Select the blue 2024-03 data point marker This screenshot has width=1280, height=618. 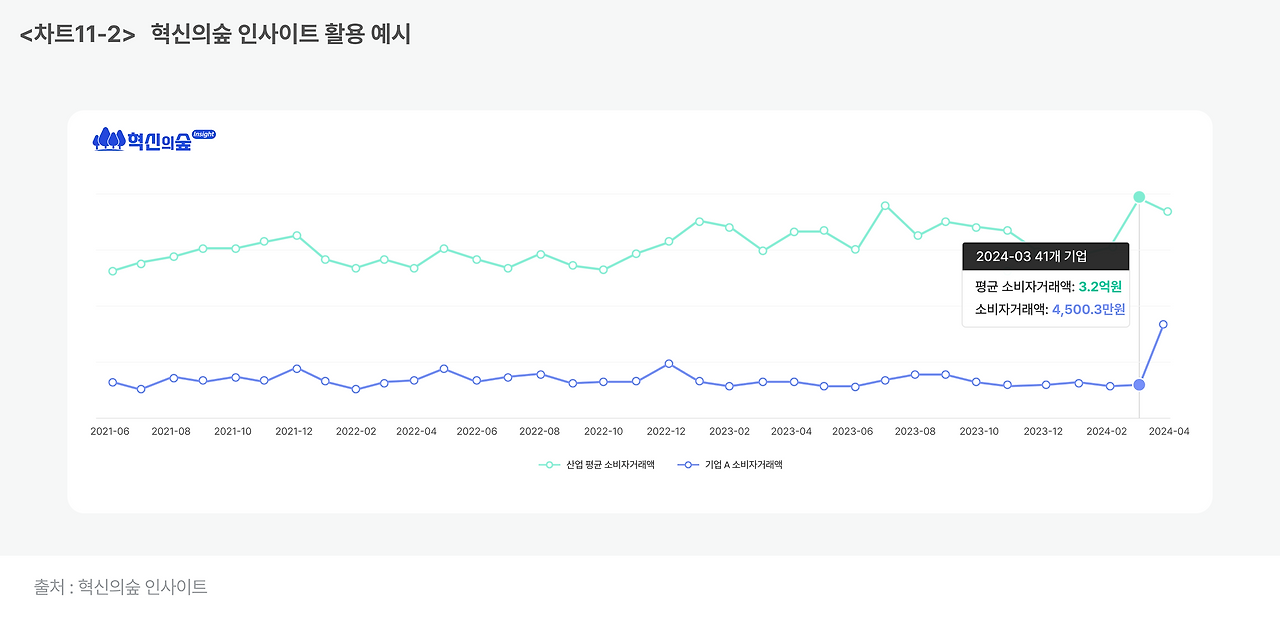[1137, 385]
